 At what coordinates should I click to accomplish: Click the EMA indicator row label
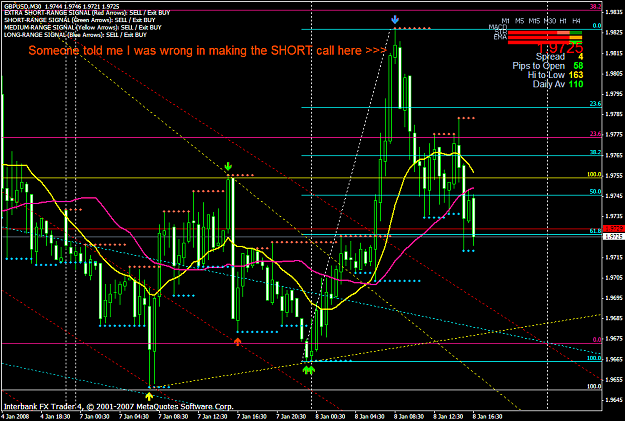[x=500, y=37]
